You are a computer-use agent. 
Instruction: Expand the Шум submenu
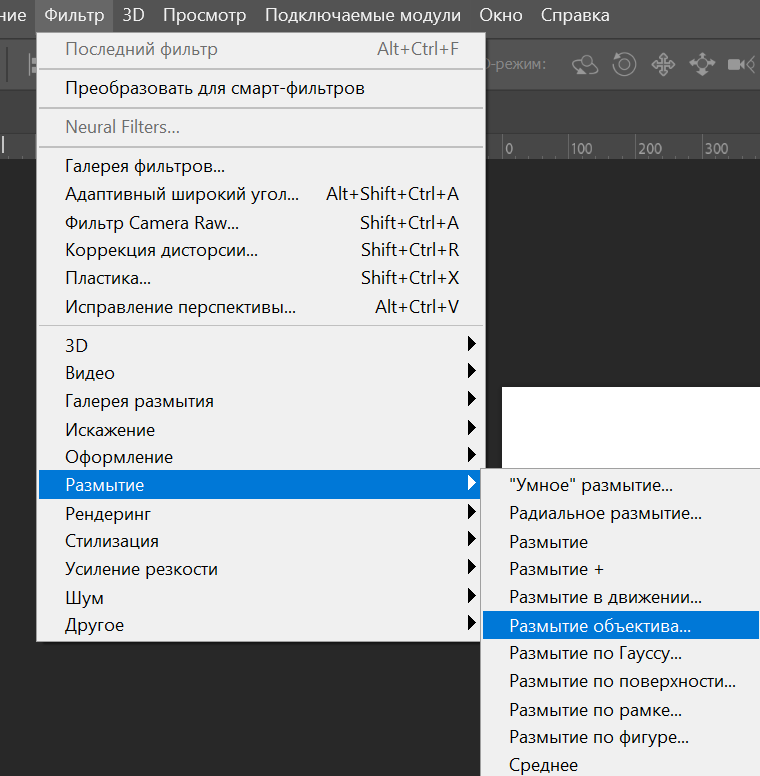[261, 597]
